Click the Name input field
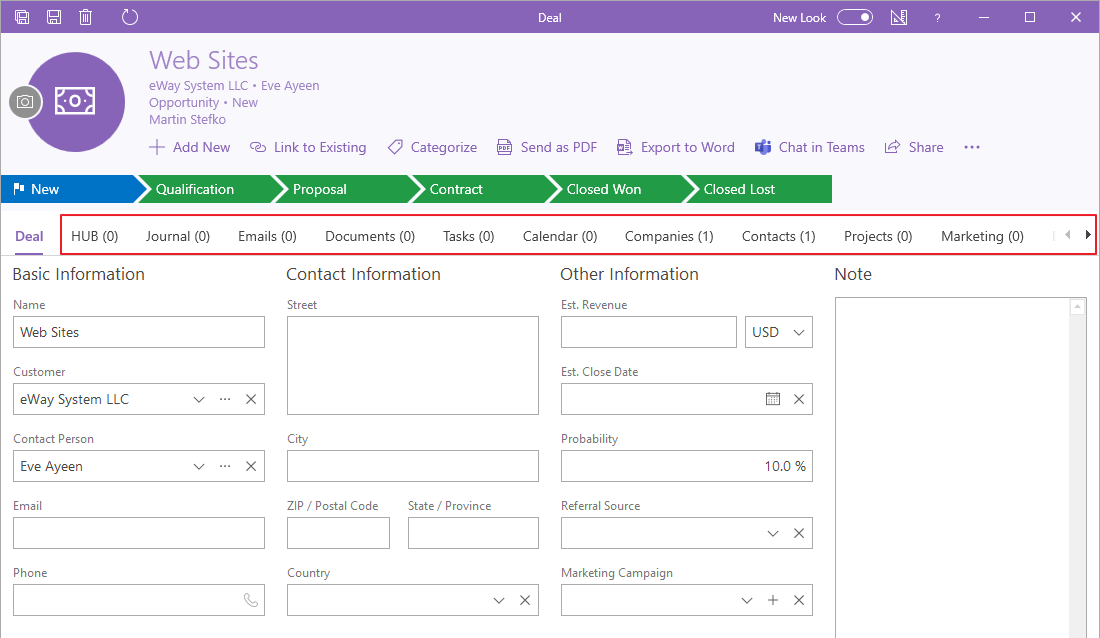The image size is (1100, 638). click(x=139, y=332)
